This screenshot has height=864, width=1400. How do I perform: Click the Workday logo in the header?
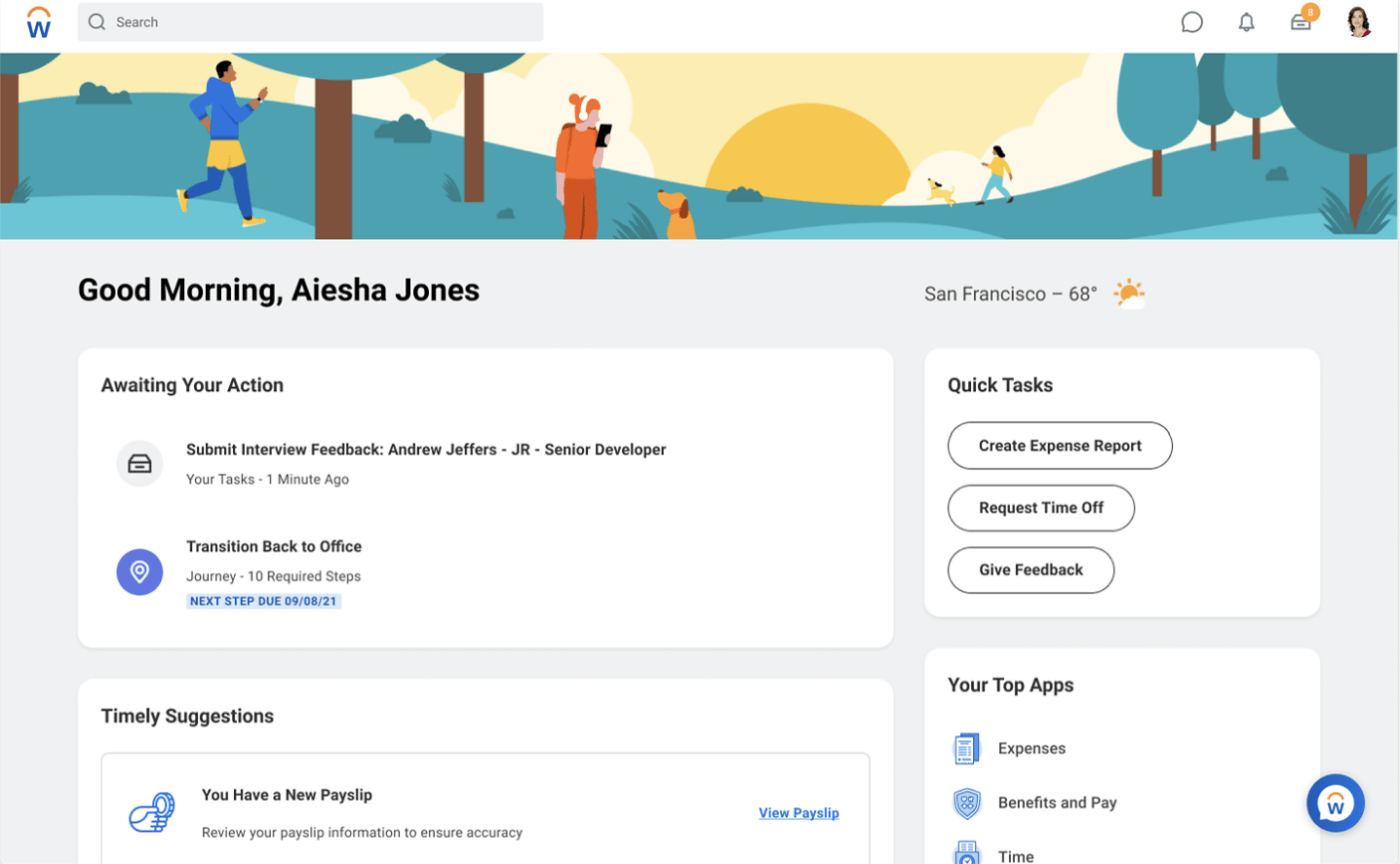(38, 22)
